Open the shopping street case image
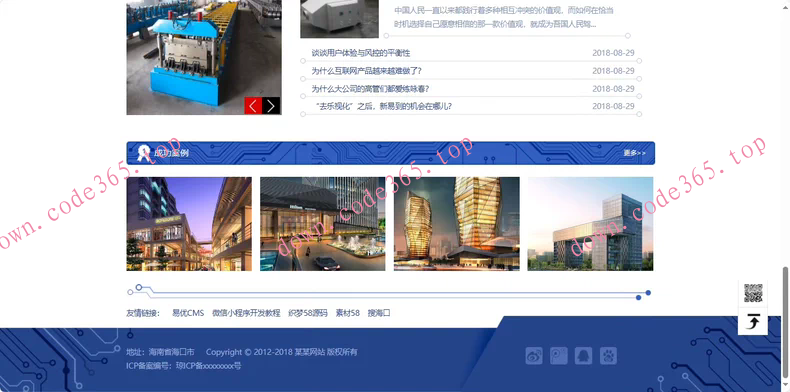The height and width of the screenshot is (392, 790). click(x=189, y=224)
